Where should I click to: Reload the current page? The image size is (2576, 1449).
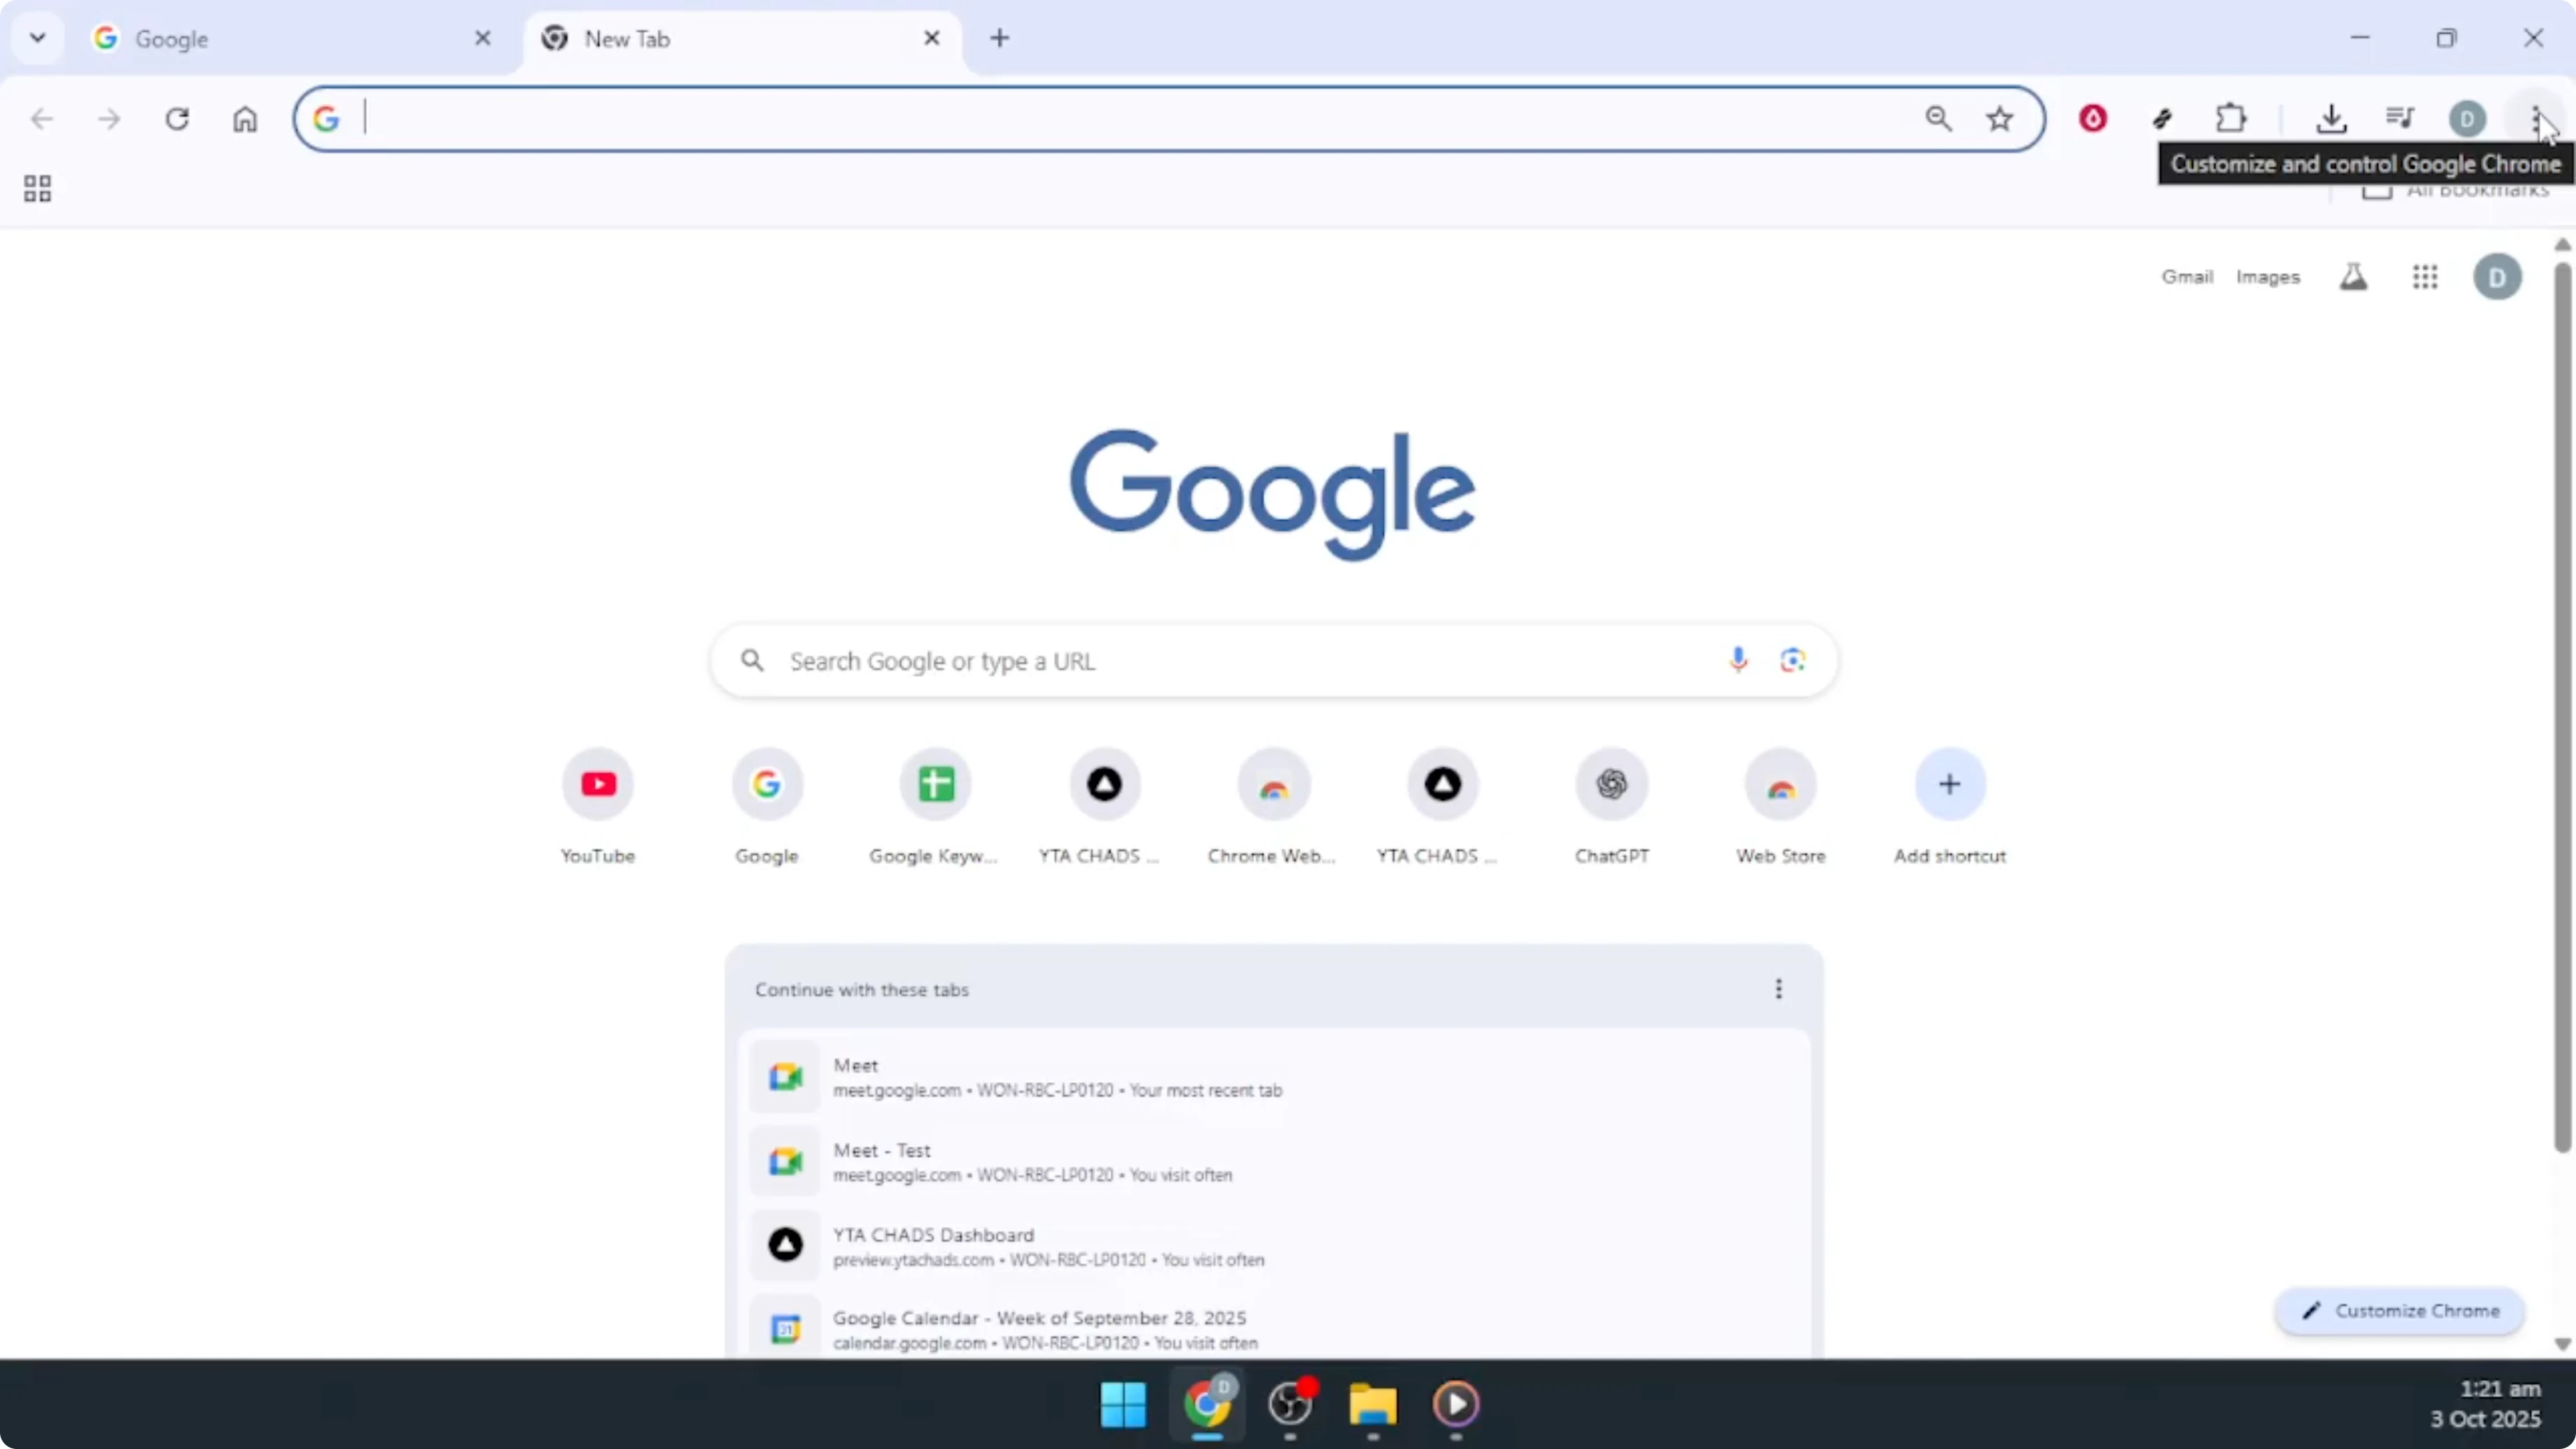(x=177, y=118)
